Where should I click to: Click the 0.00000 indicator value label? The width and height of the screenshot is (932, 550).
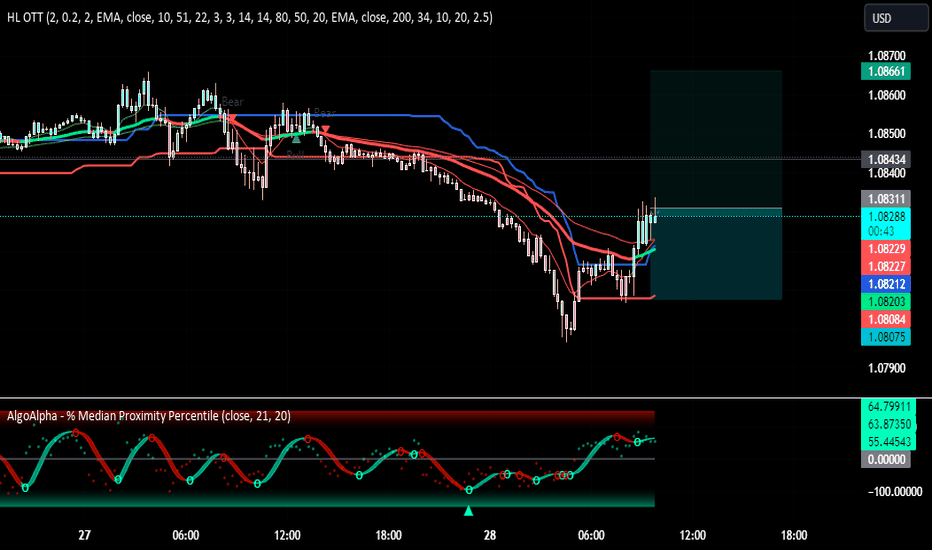point(886,460)
